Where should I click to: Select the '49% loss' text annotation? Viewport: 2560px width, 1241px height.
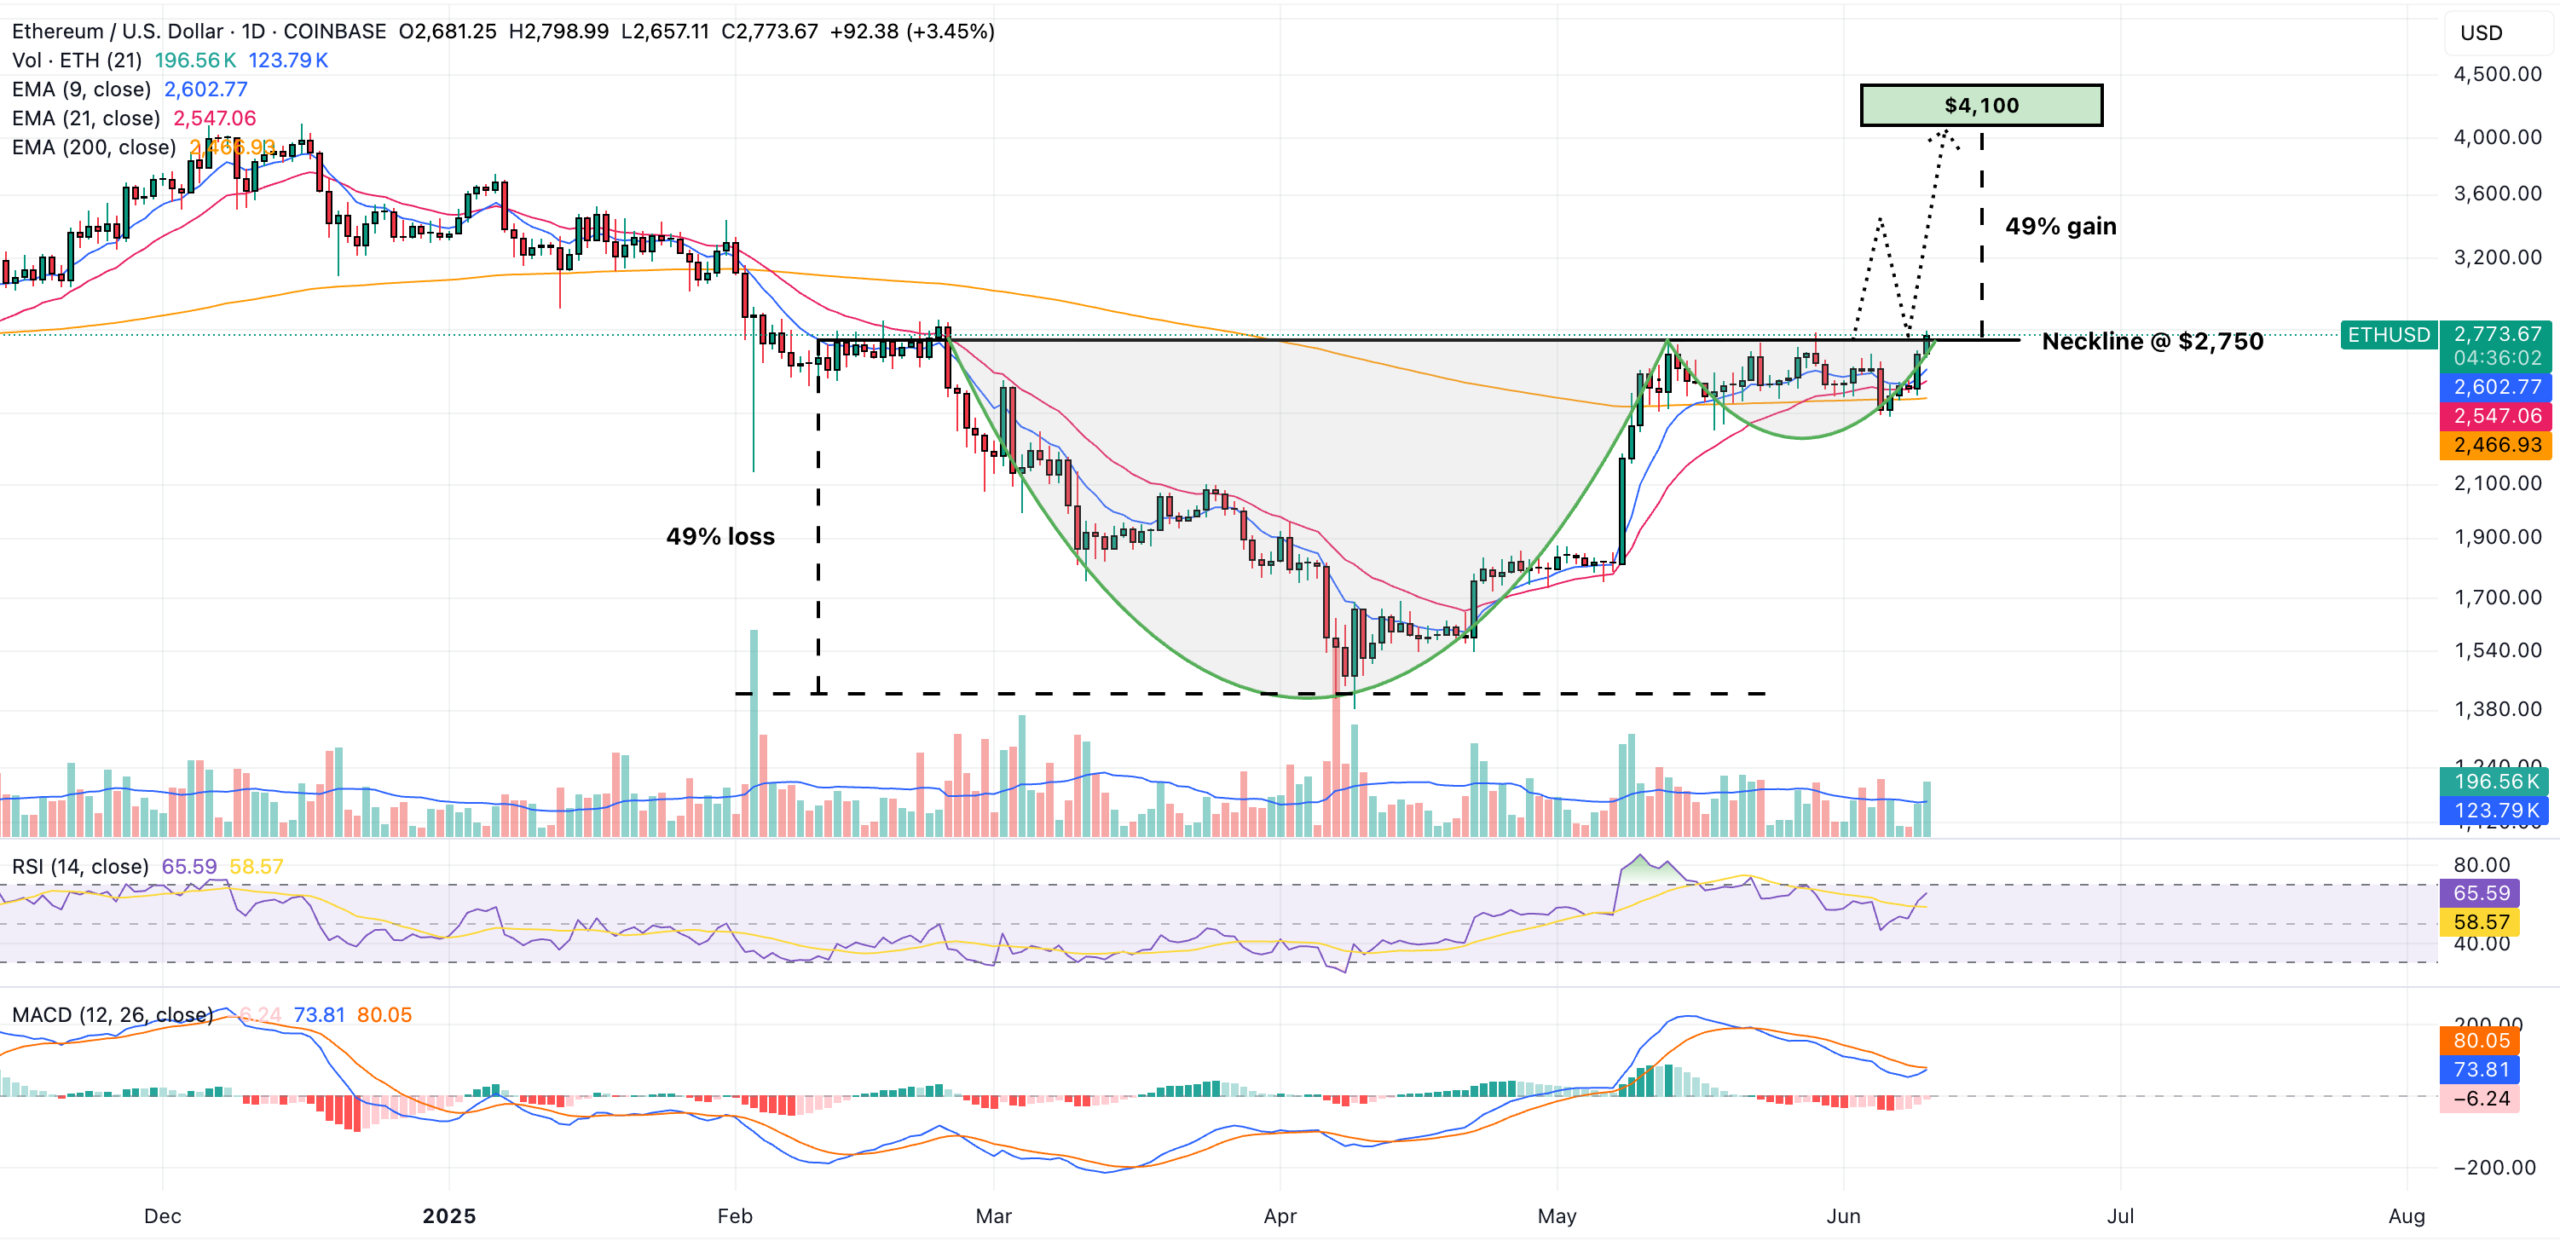720,536
